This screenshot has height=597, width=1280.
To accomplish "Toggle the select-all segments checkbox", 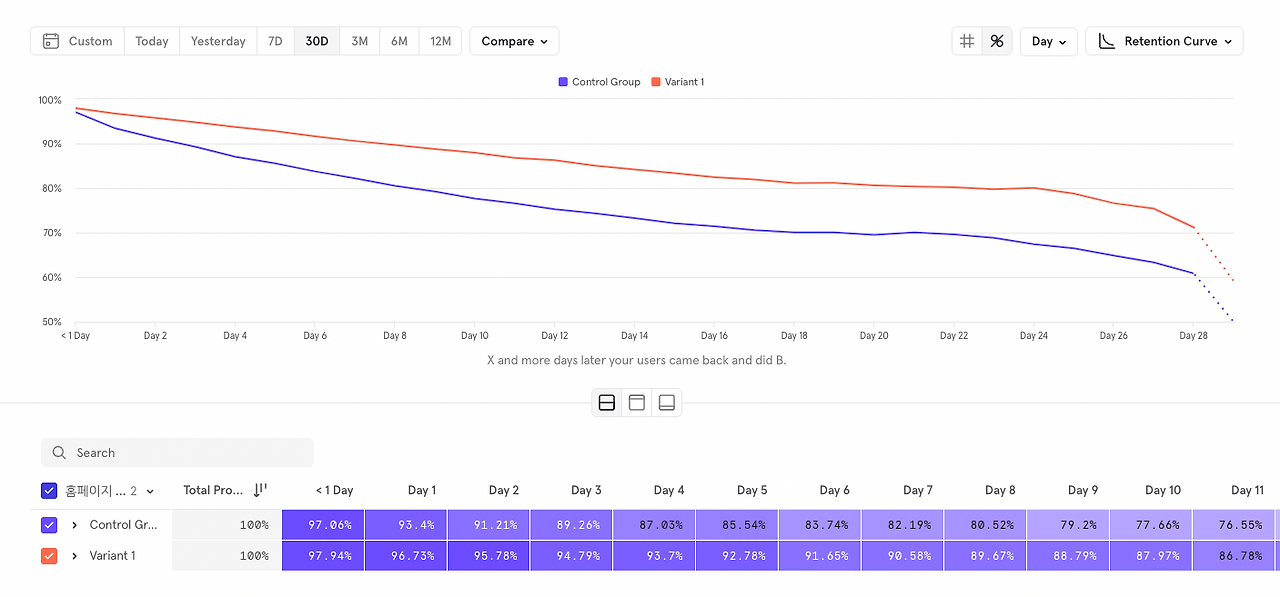I will coord(49,491).
